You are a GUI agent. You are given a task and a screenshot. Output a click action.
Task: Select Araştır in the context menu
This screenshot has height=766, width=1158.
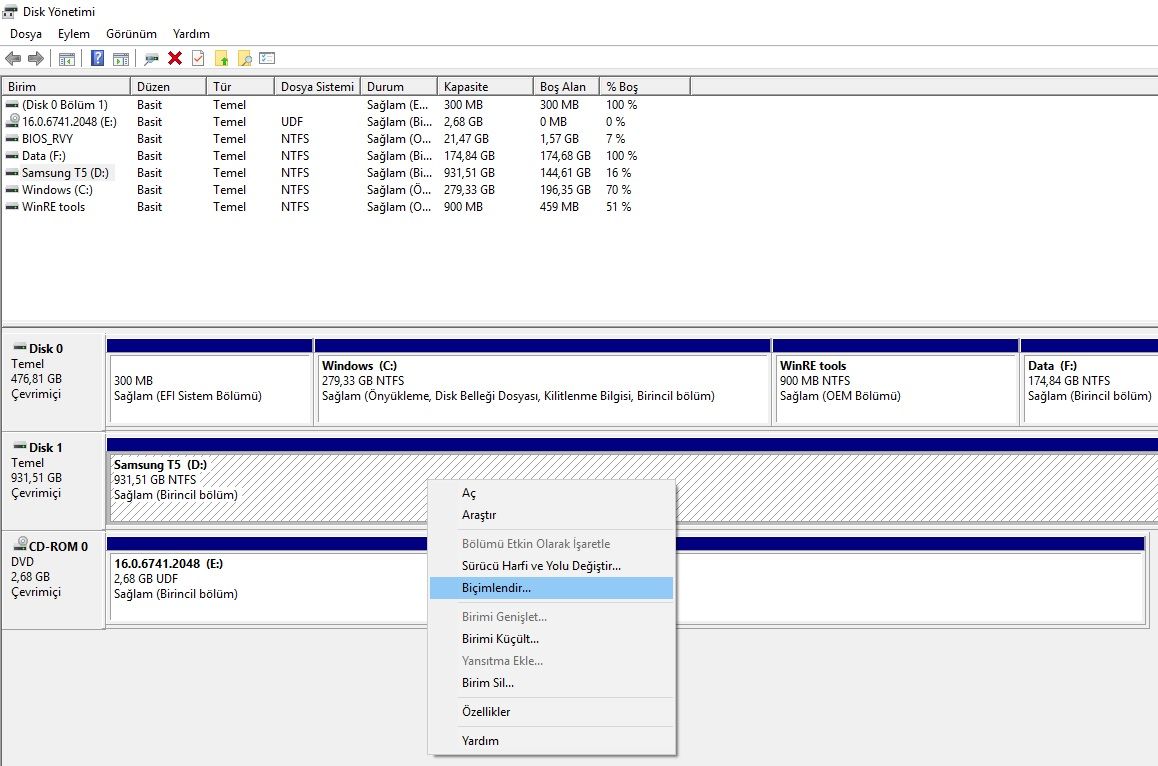(551, 515)
